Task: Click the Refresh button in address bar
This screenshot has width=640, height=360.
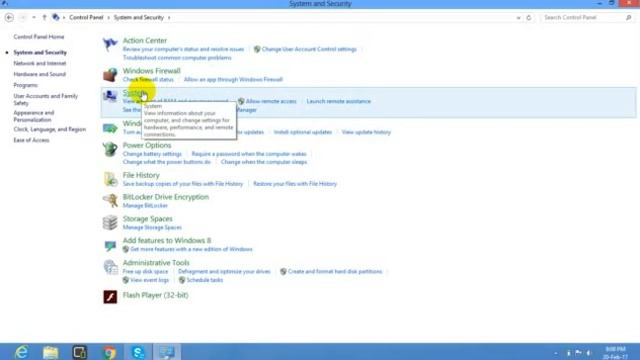Action: point(529,18)
